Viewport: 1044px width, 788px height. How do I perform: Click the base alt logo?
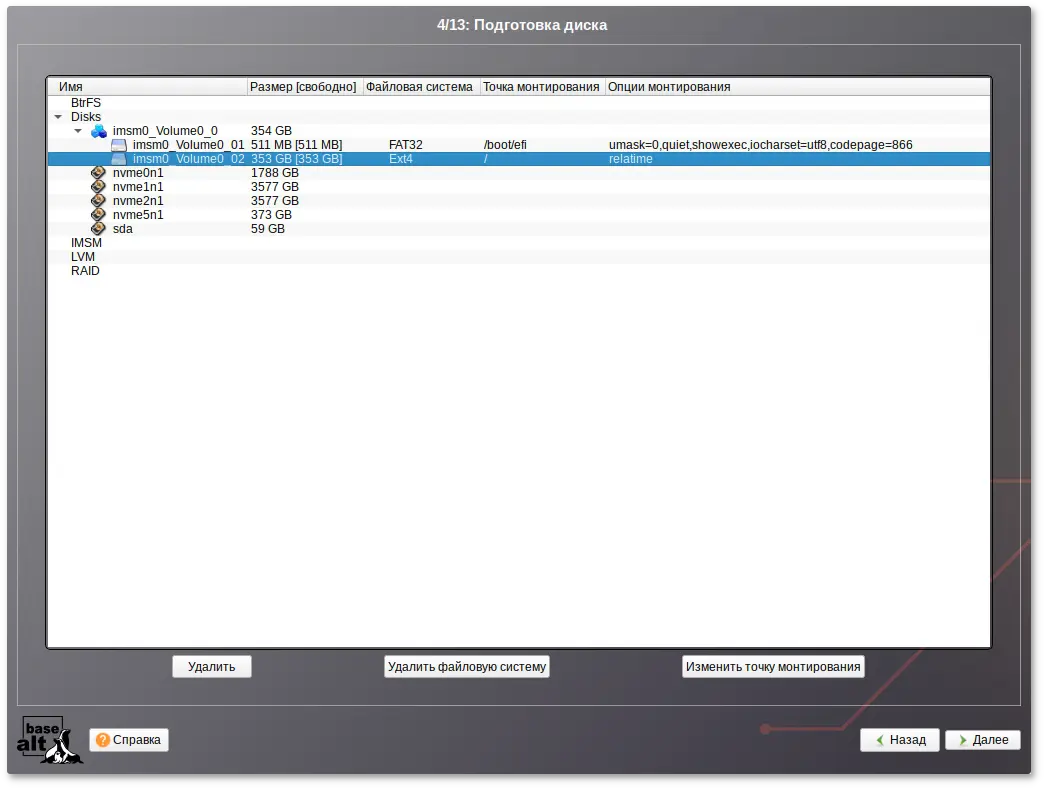(49, 740)
